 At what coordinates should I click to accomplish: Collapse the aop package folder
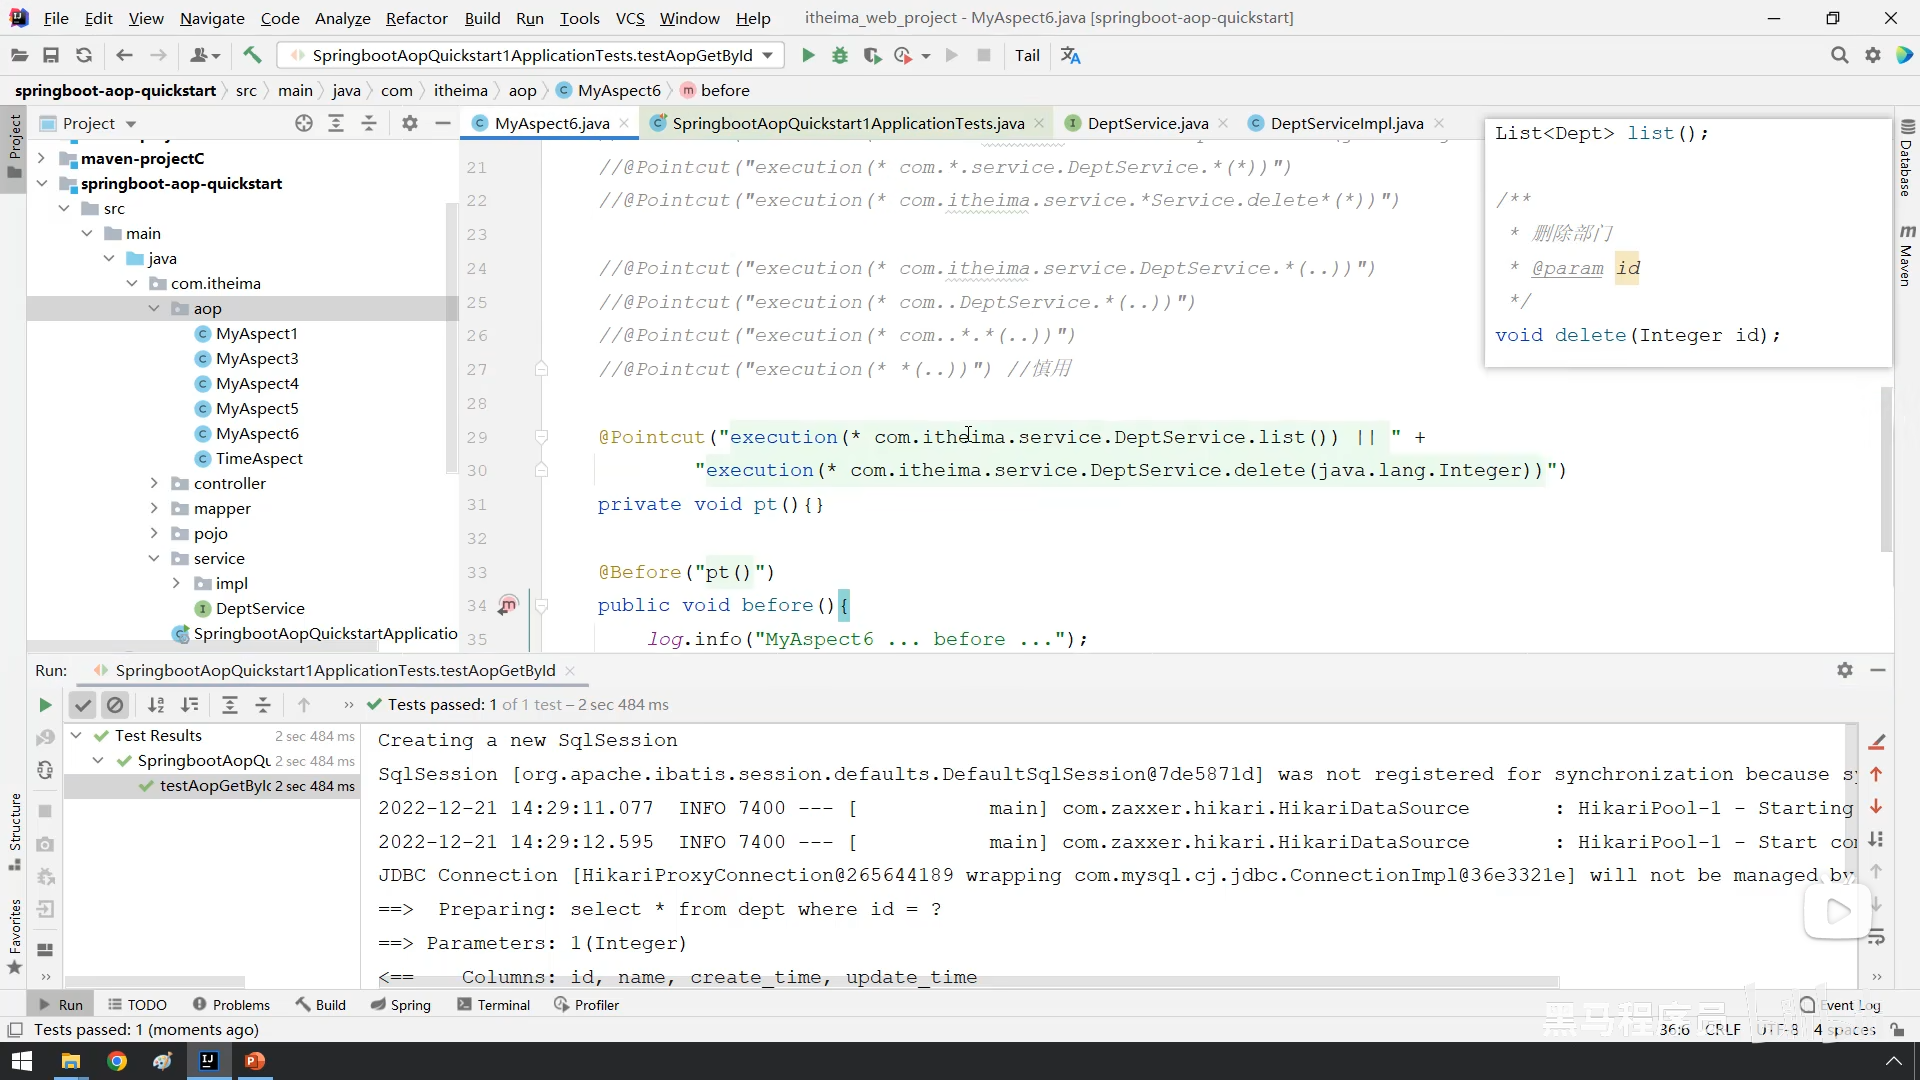(154, 308)
